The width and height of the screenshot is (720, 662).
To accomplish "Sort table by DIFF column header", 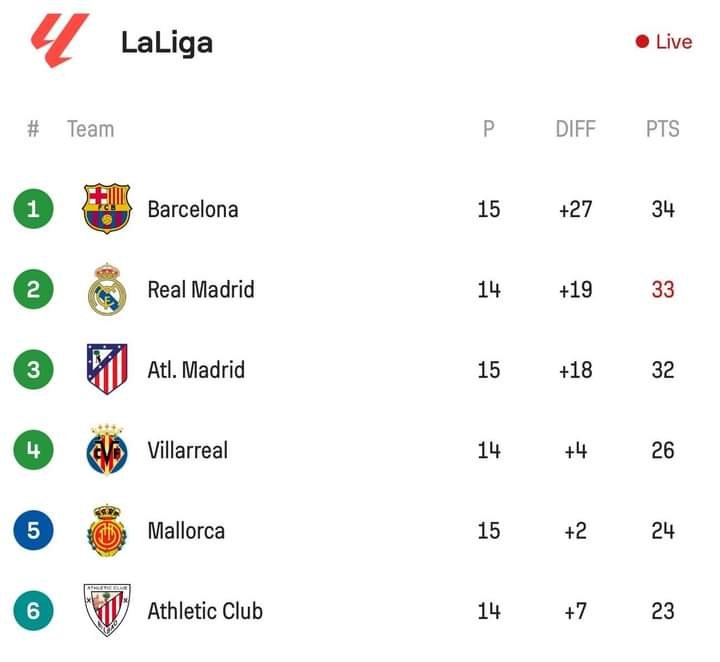I will [x=575, y=129].
